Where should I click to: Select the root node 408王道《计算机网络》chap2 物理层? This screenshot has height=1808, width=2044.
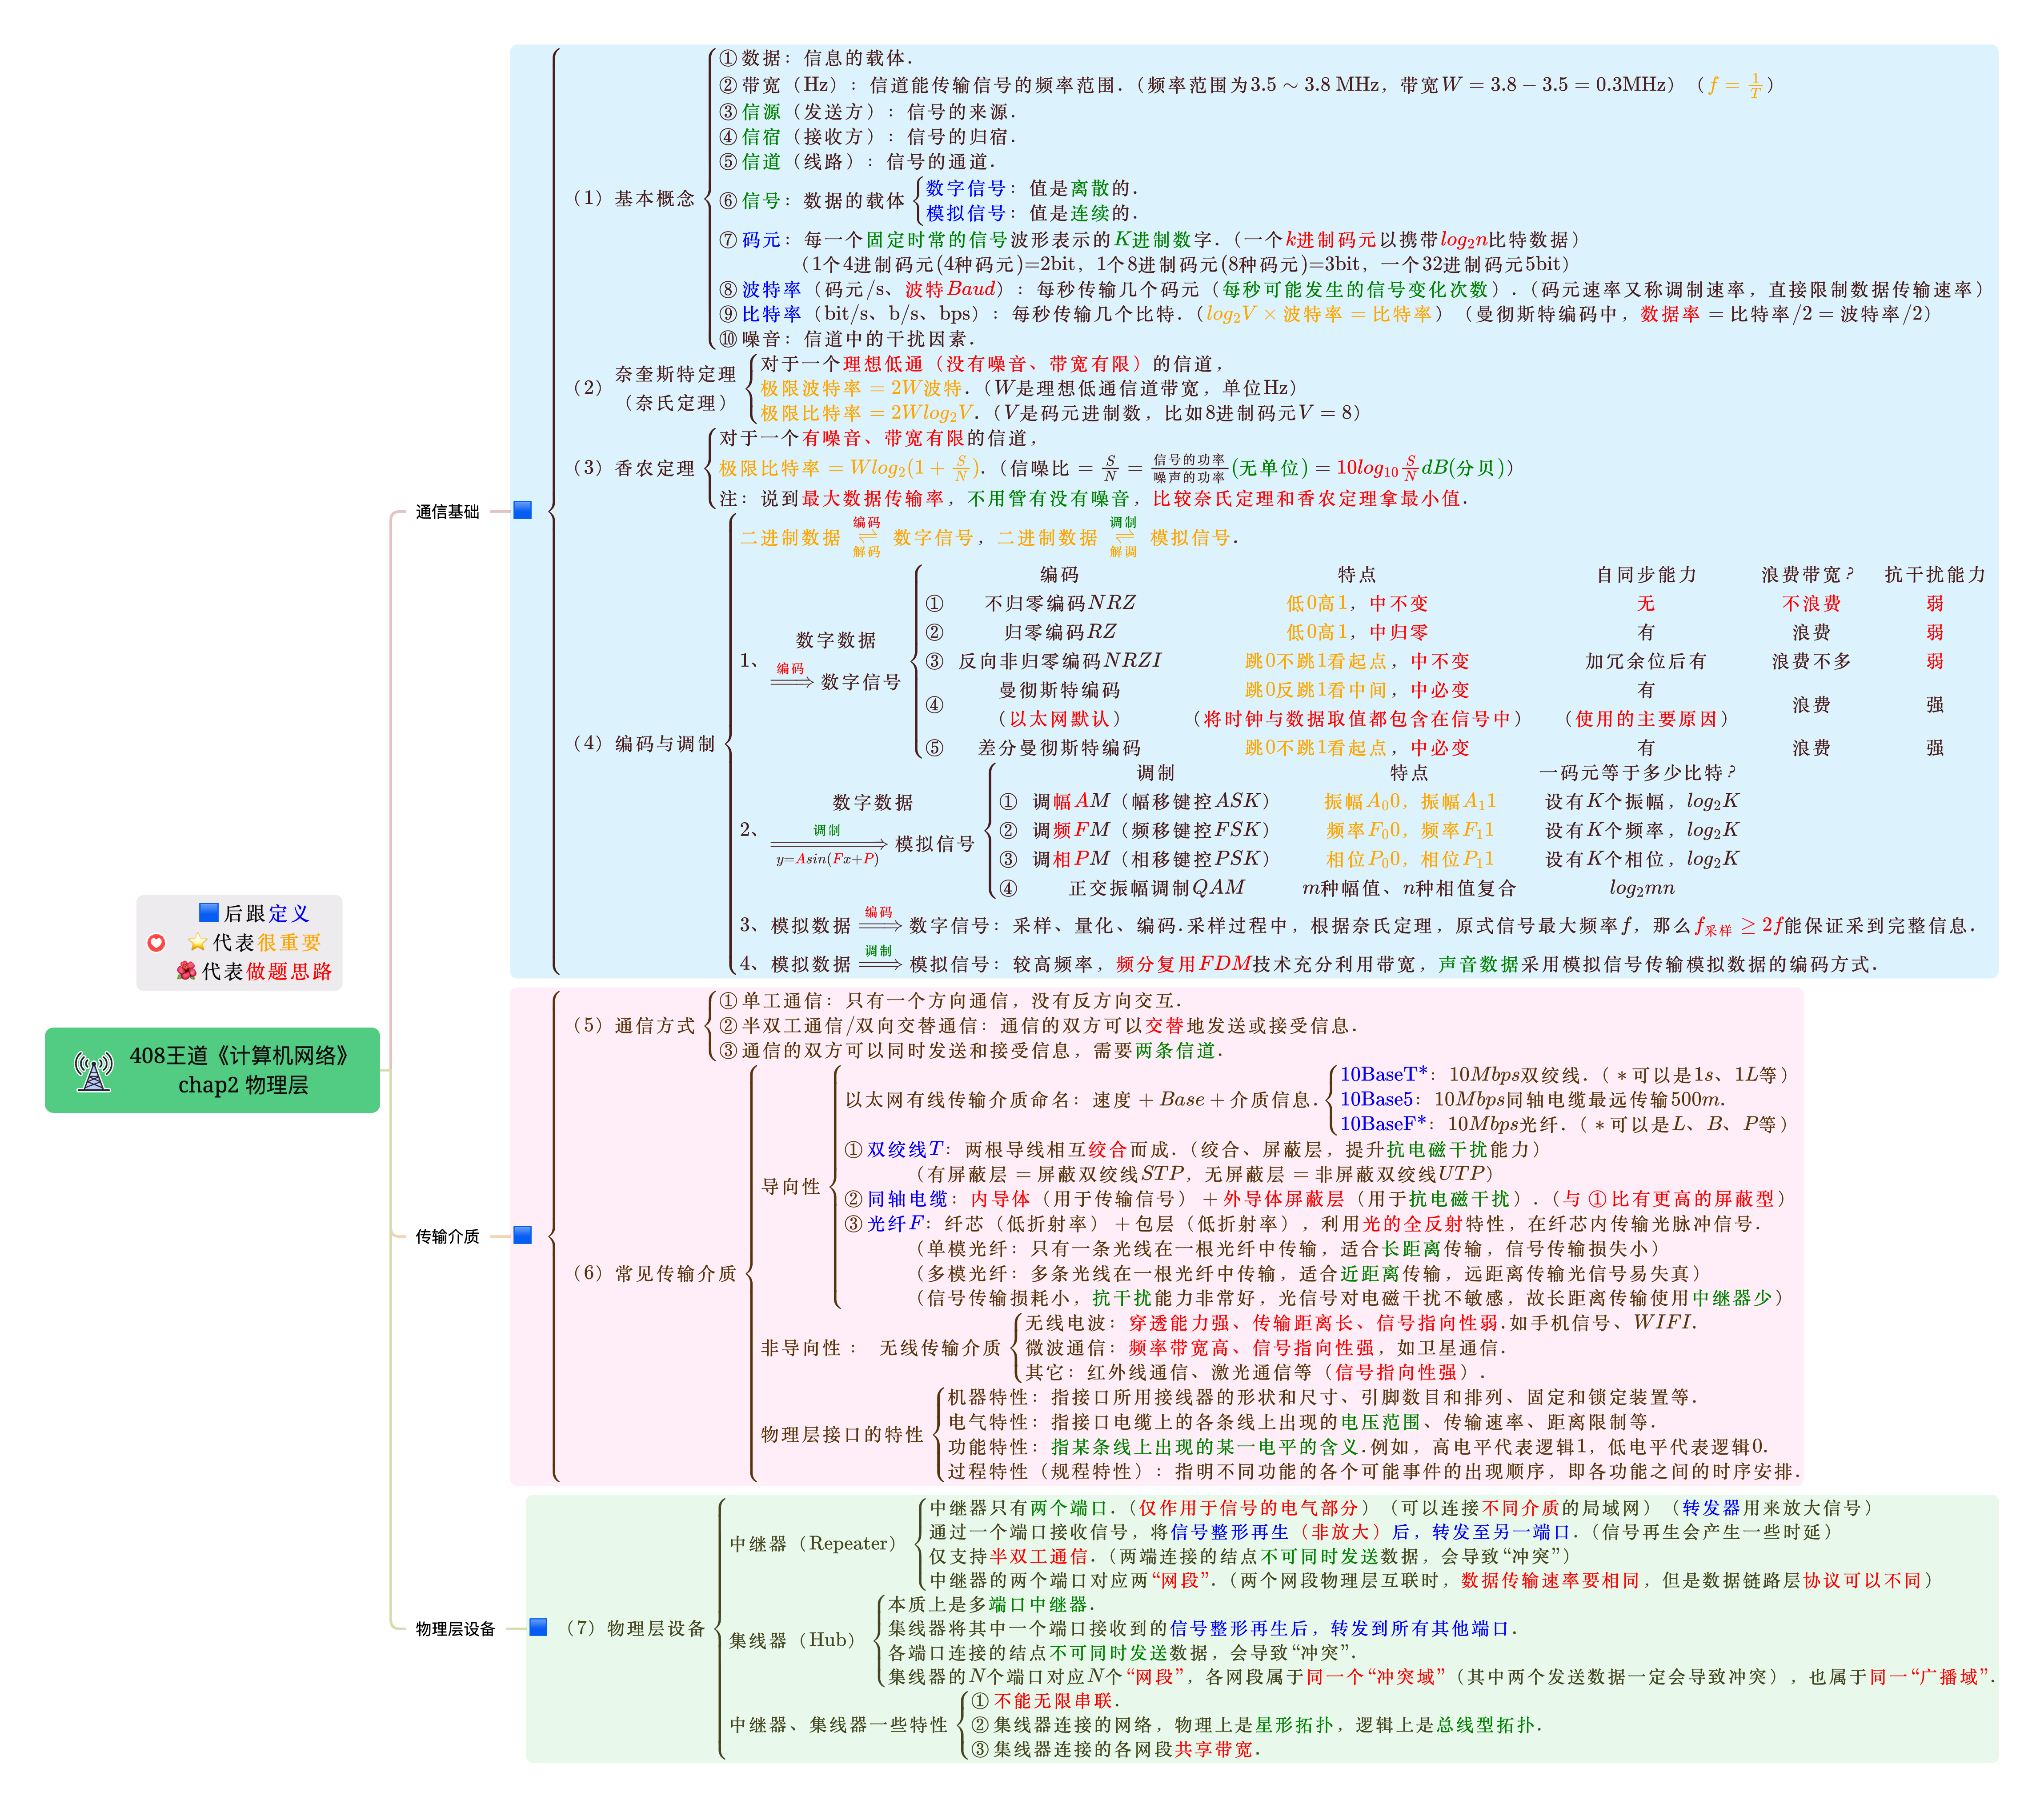click(x=212, y=1070)
